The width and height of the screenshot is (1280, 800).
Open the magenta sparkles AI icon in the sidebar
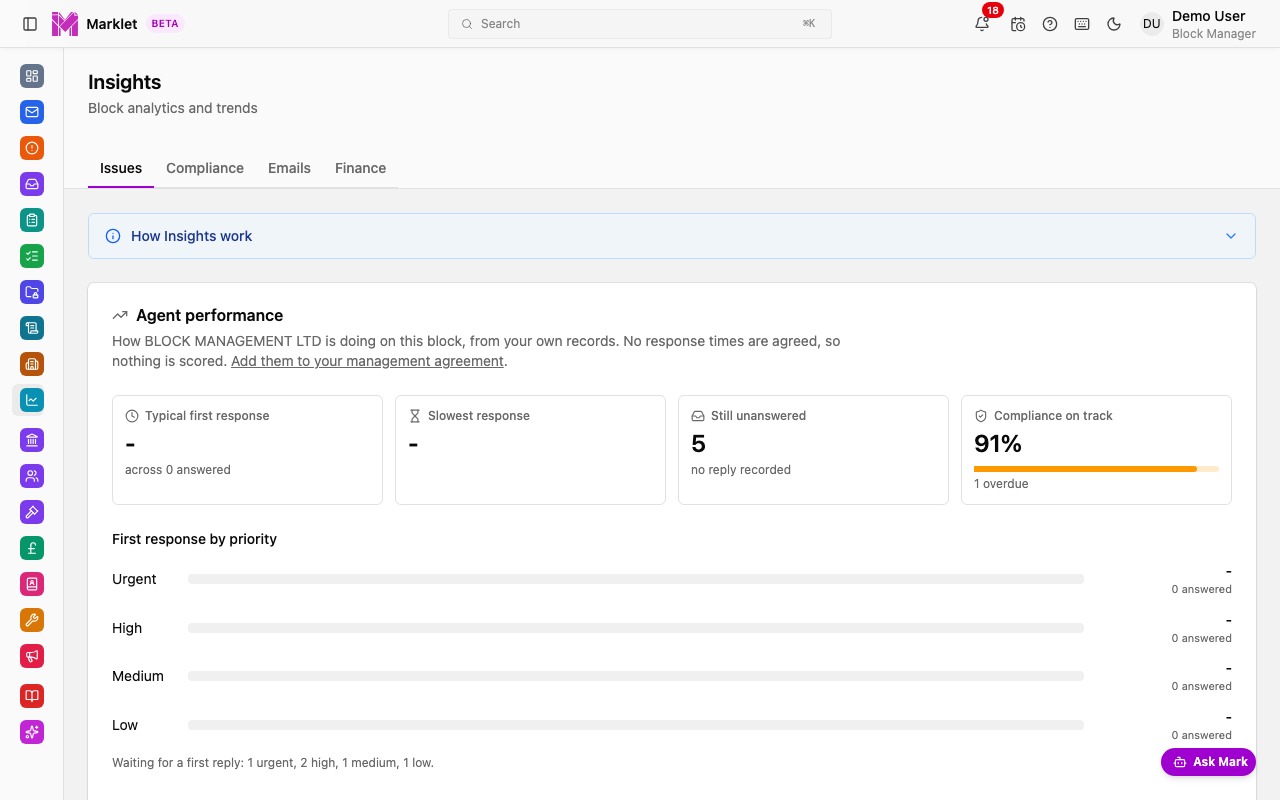click(32, 732)
